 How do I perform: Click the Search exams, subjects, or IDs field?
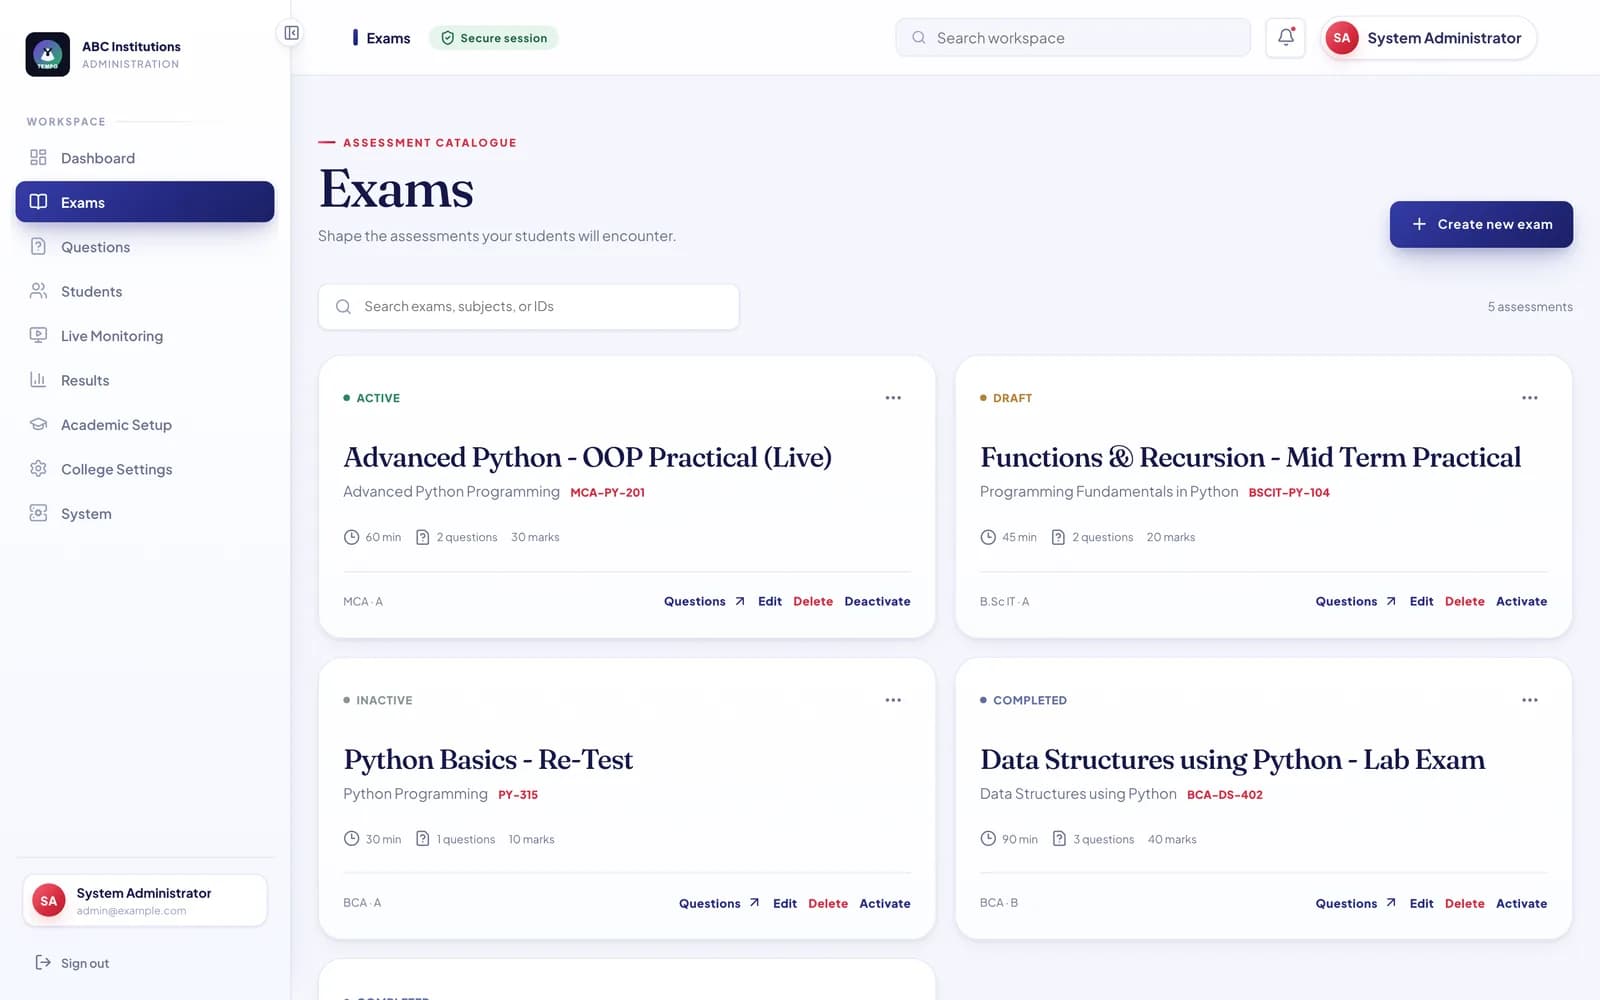pyautogui.click(x=528, y=307)
